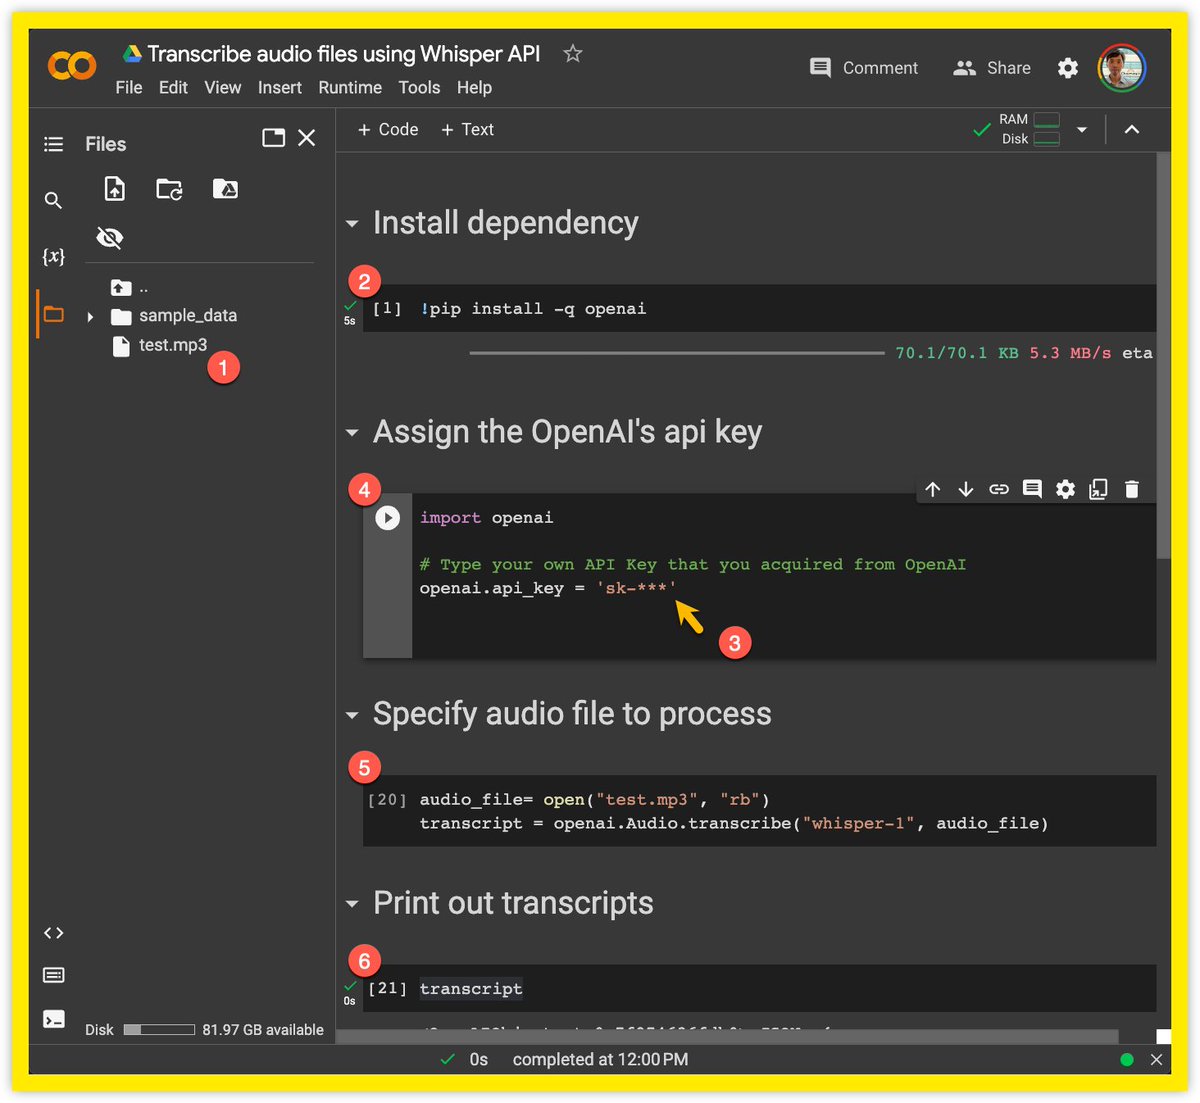Select the test.mp3 file
Image resolution: width=1200 pixels, height=1103 pixels.
click(173, 345)
